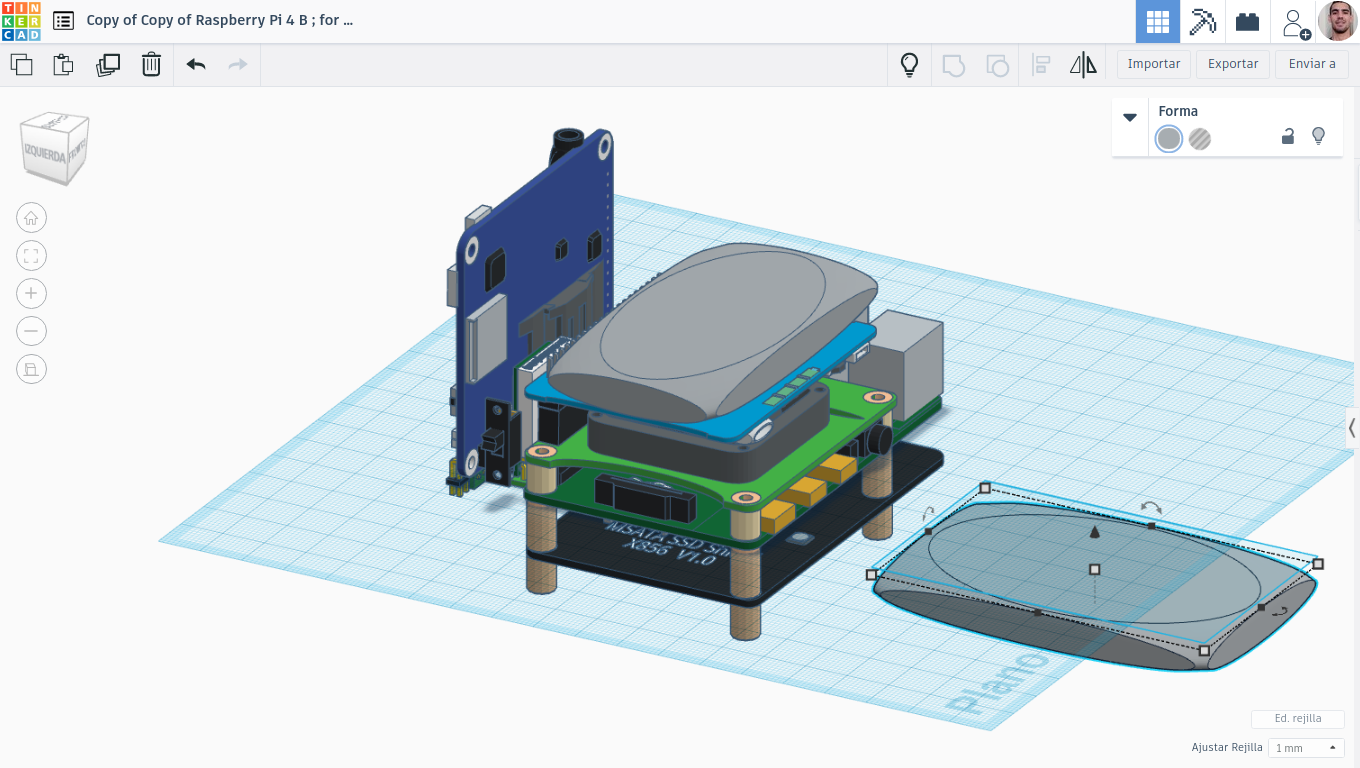Collapse the Forma shape panel

pyautogui.click(x=1130, y=117)
